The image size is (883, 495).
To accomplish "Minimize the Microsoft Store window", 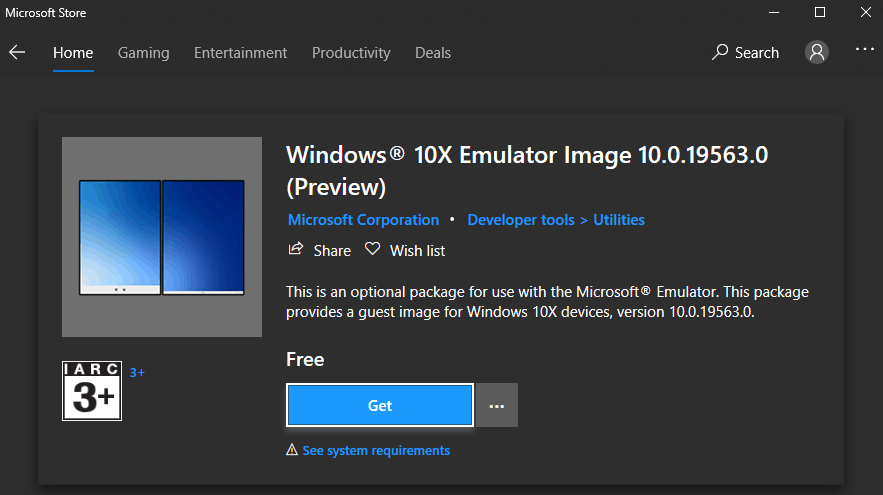I will (x=774, y=12).
